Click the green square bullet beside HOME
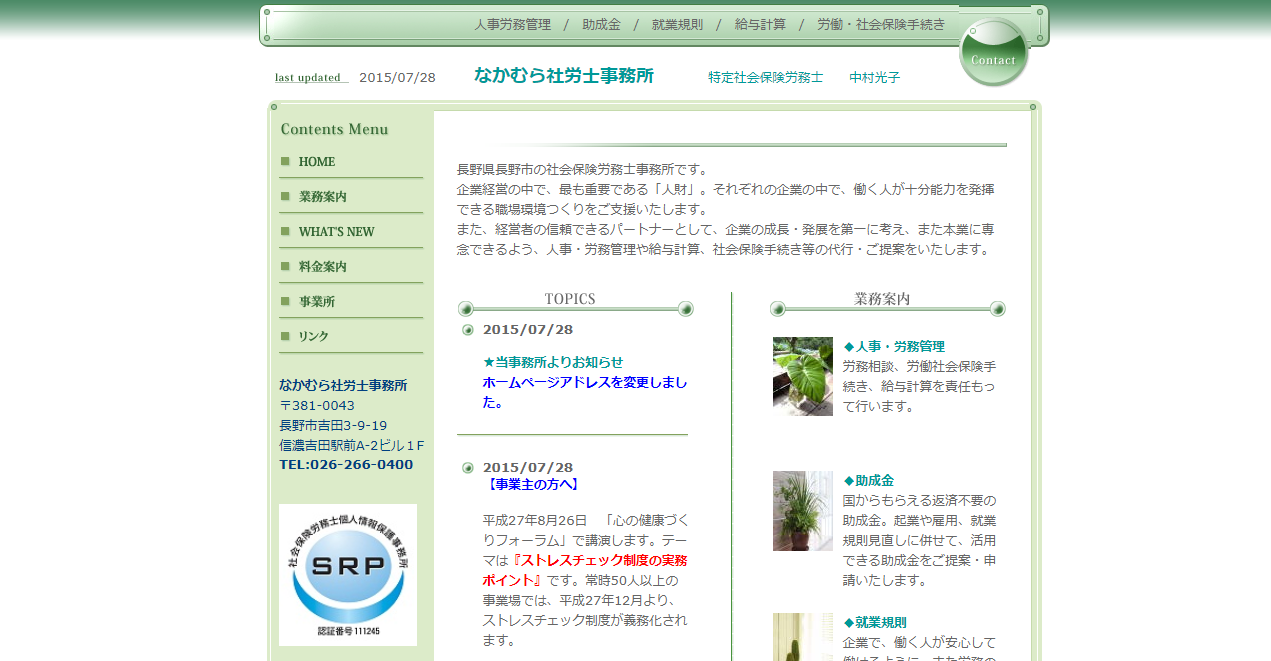The image size is (1271, 661). point(285,161)
